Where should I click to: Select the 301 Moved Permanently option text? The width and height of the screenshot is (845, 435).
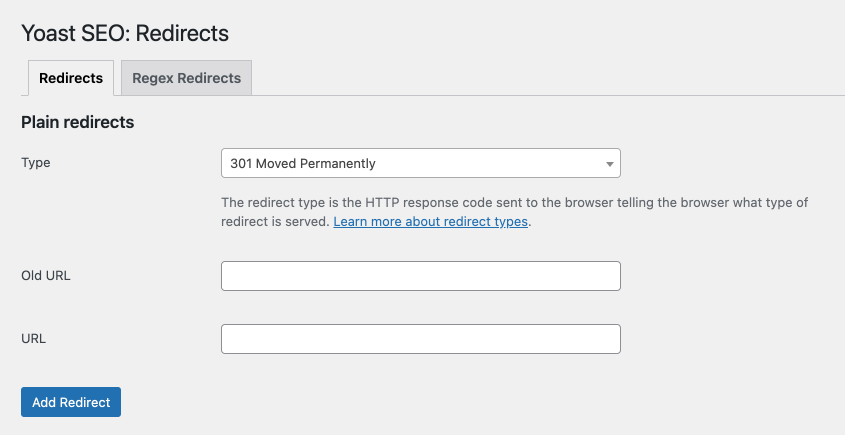click(303, 163)
